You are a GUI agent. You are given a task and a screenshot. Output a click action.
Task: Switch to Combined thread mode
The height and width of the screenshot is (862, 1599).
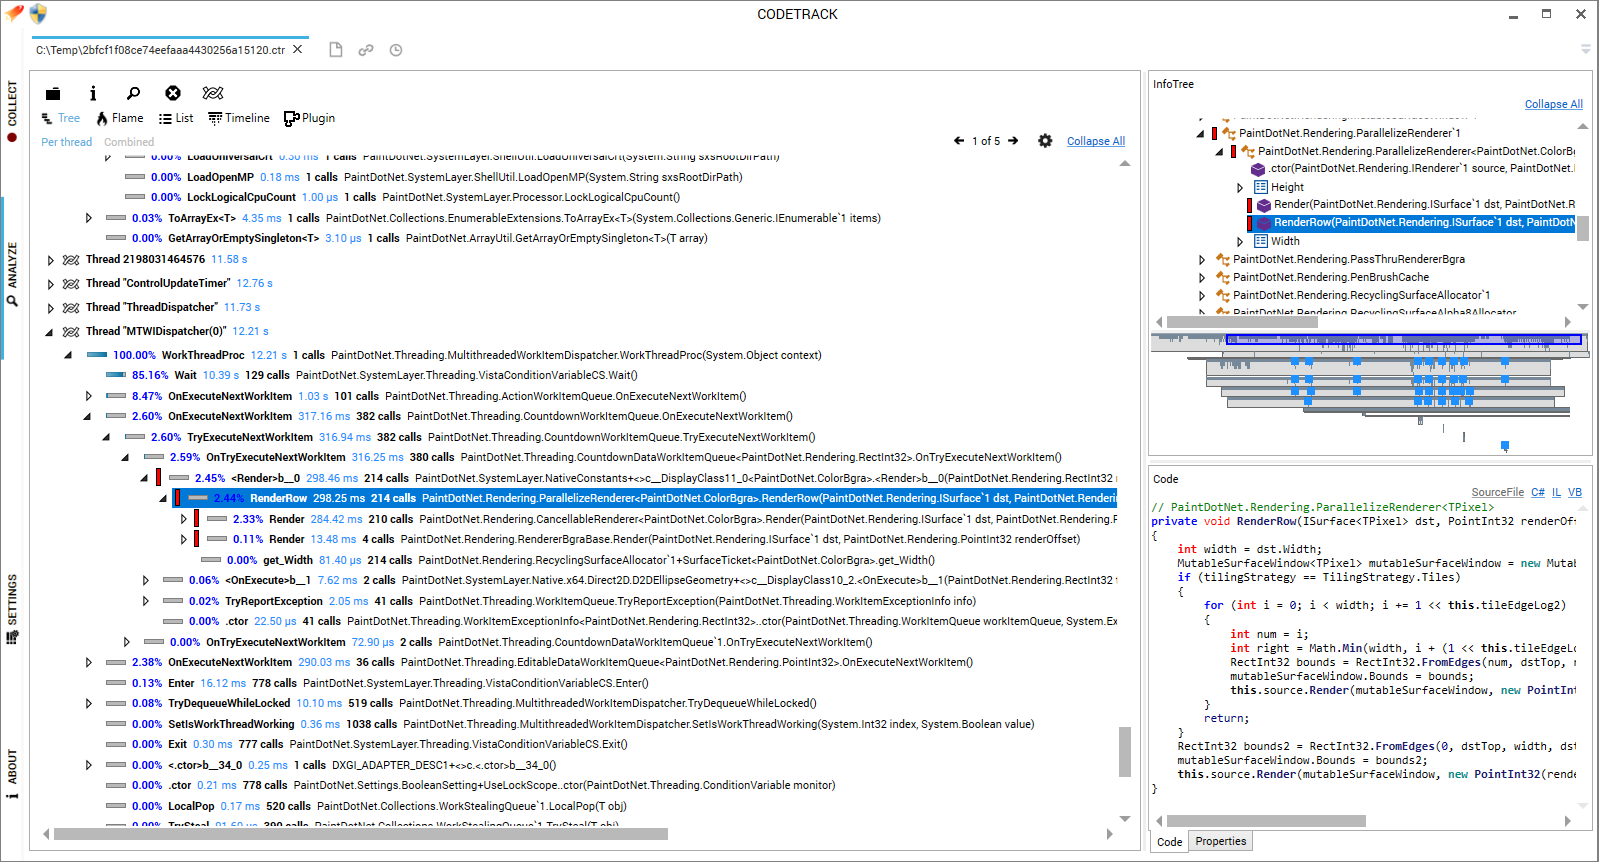point(129,142)
